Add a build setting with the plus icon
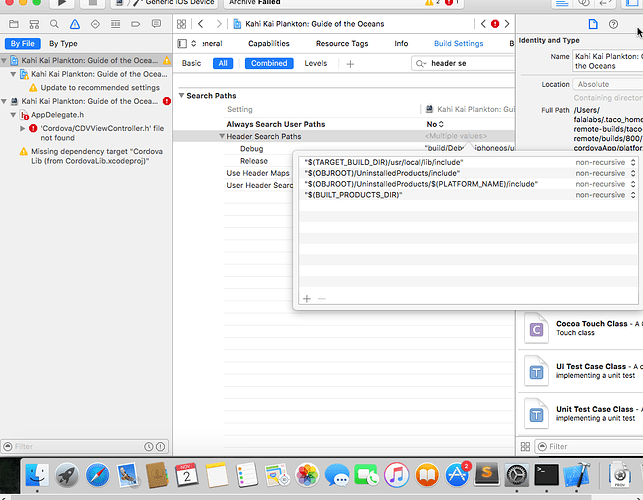Viewport: 643px width, 500px height. tap(350, 64)
